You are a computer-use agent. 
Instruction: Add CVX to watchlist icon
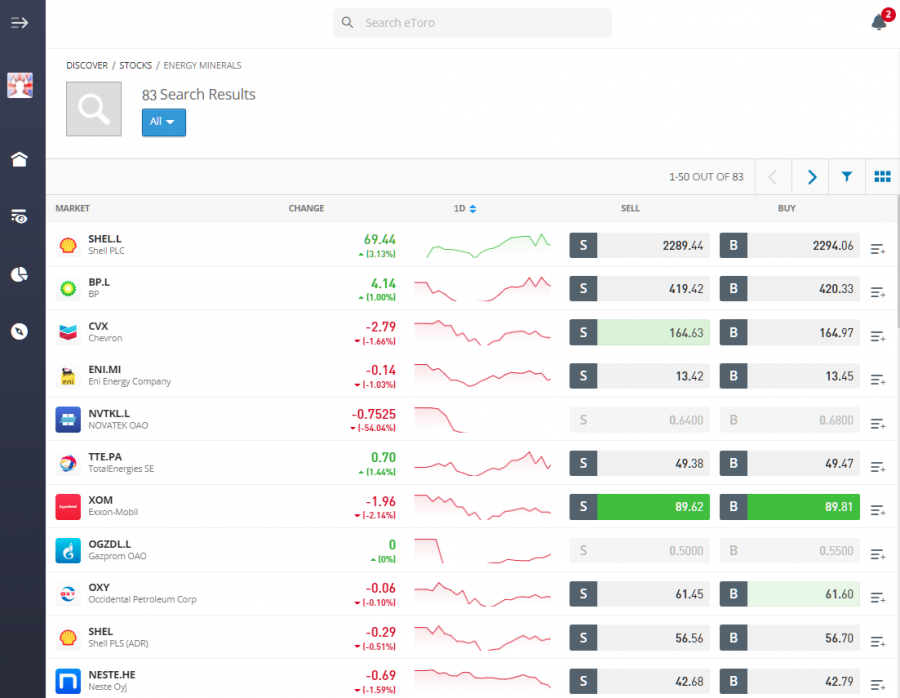pos(878,336)
